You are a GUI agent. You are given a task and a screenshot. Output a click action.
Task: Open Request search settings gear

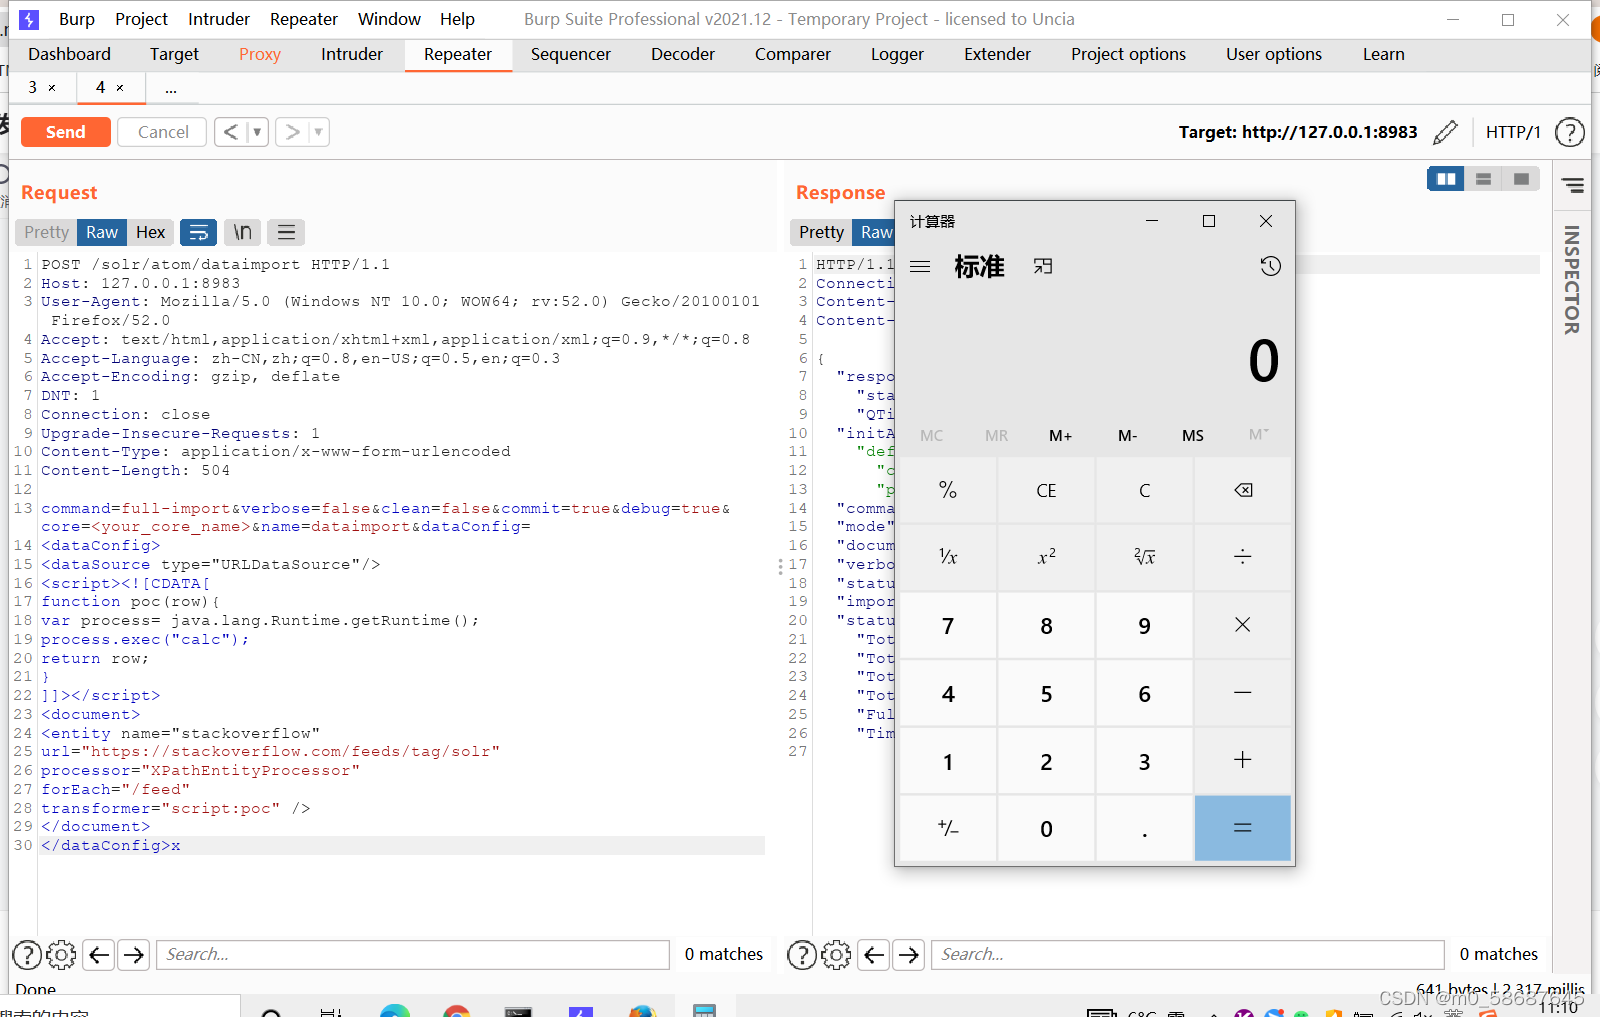point(61,955)
